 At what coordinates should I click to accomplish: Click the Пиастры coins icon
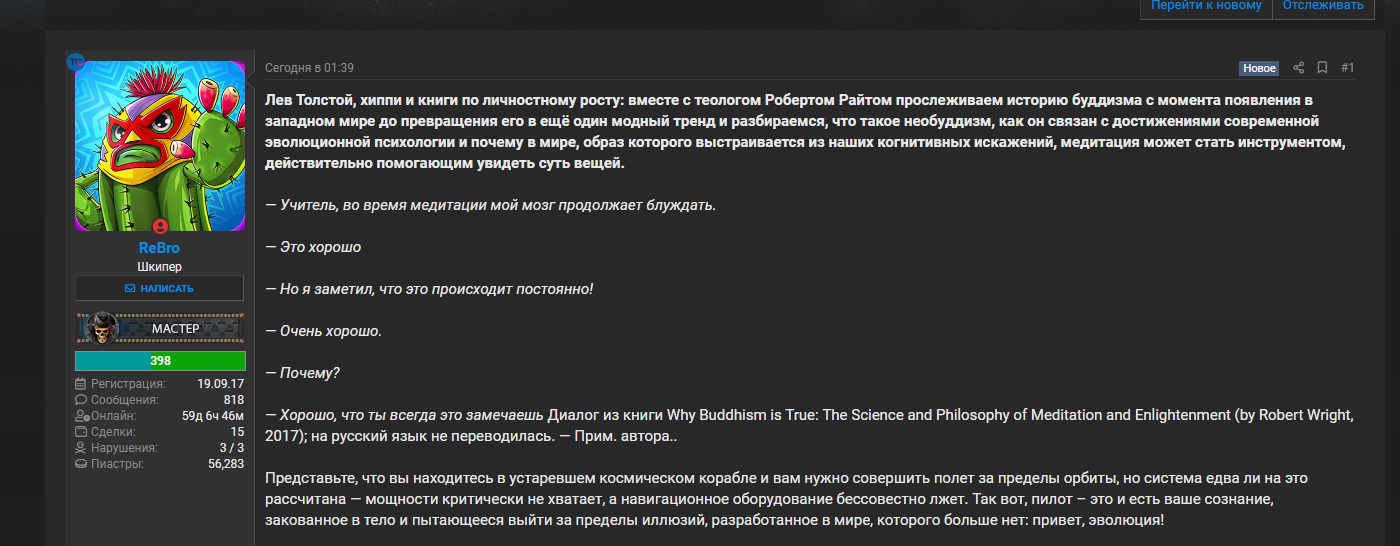pos(81,464)
